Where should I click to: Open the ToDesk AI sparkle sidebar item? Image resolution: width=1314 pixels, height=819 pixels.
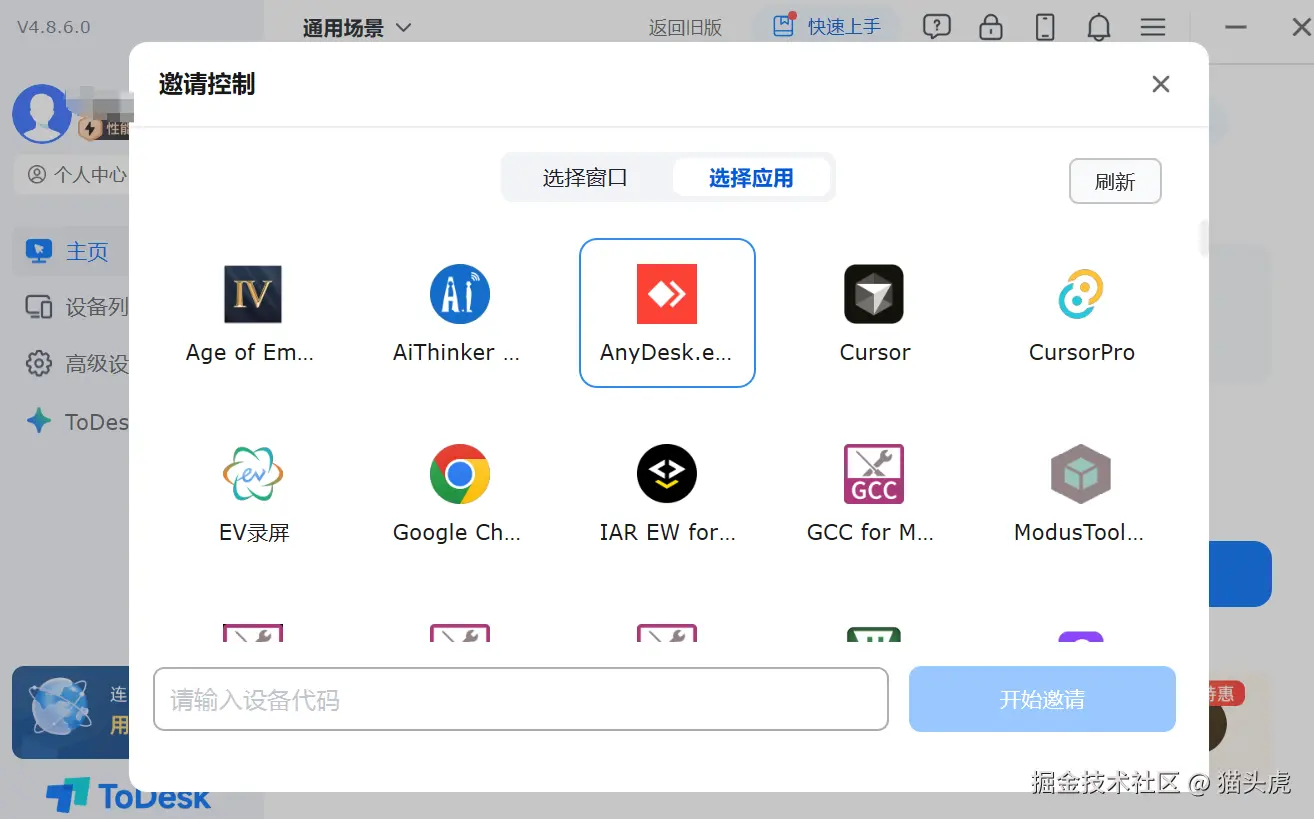[76, 422]
